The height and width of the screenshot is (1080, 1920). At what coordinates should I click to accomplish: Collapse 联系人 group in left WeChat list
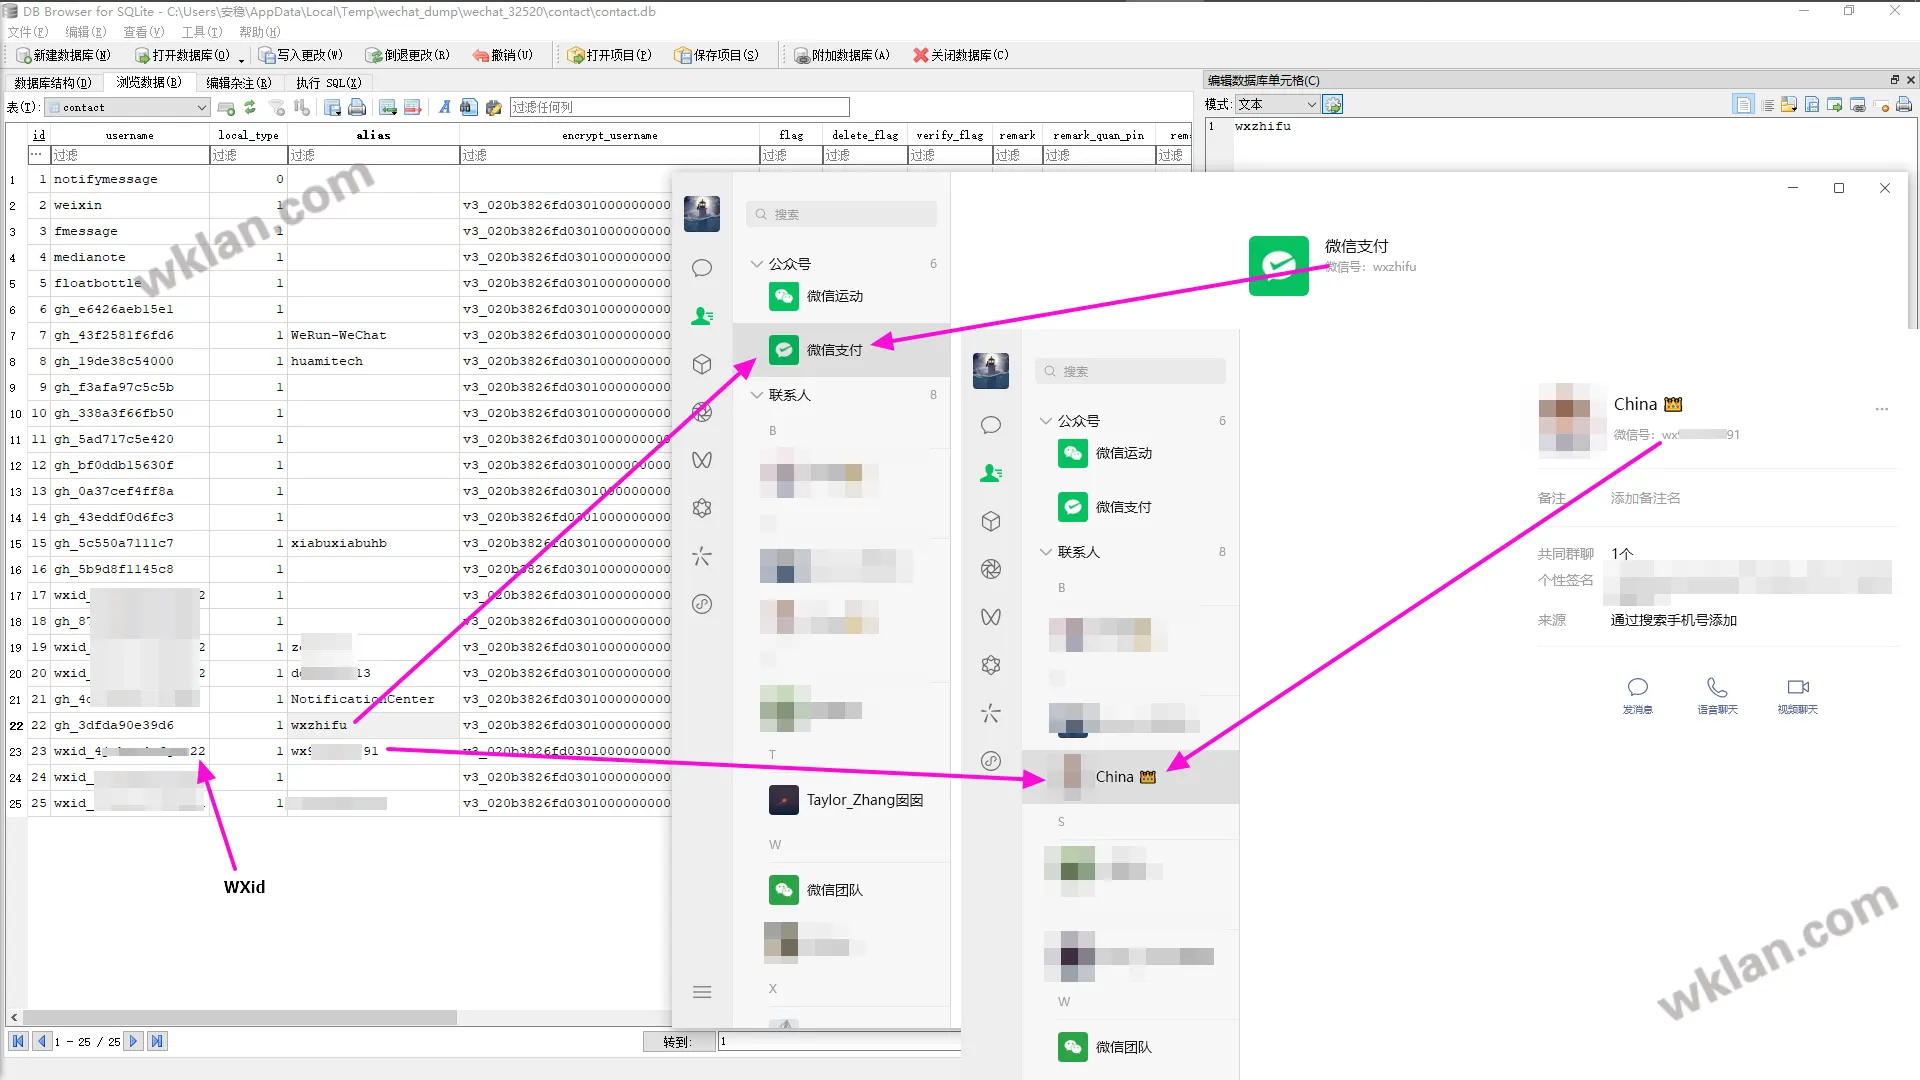[757, 395]
